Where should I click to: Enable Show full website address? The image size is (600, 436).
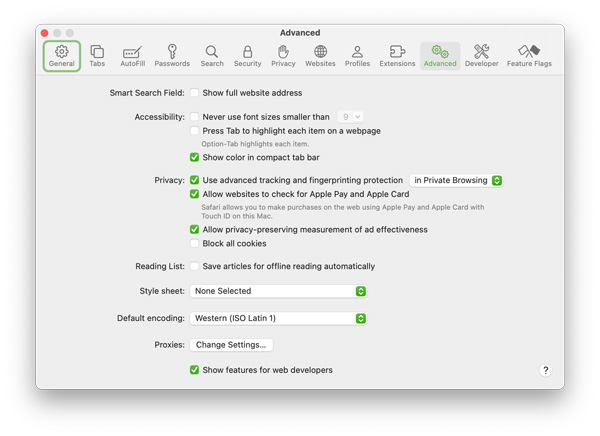(194, 93)
